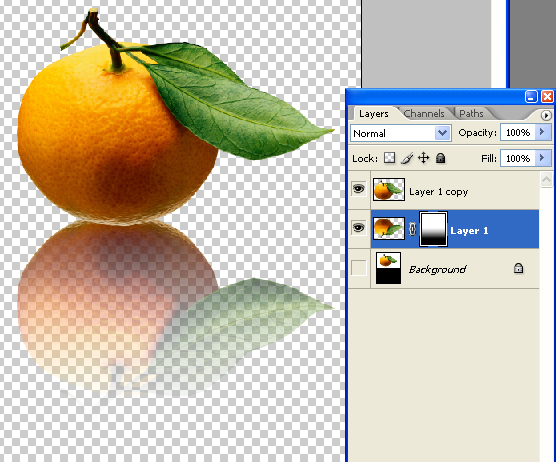Select the Layer 1 orange image thumbnail
The image size is (556, 462).
[x=389, y=228]
